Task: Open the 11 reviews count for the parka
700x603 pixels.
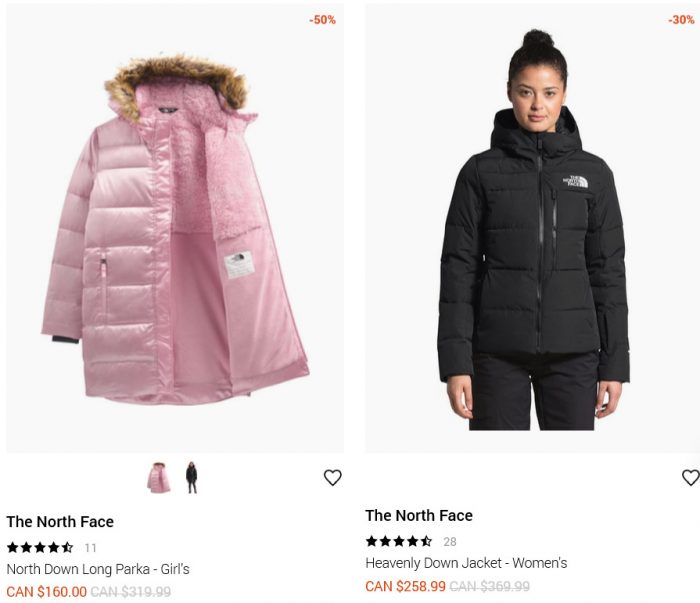Action: point(91,548)
